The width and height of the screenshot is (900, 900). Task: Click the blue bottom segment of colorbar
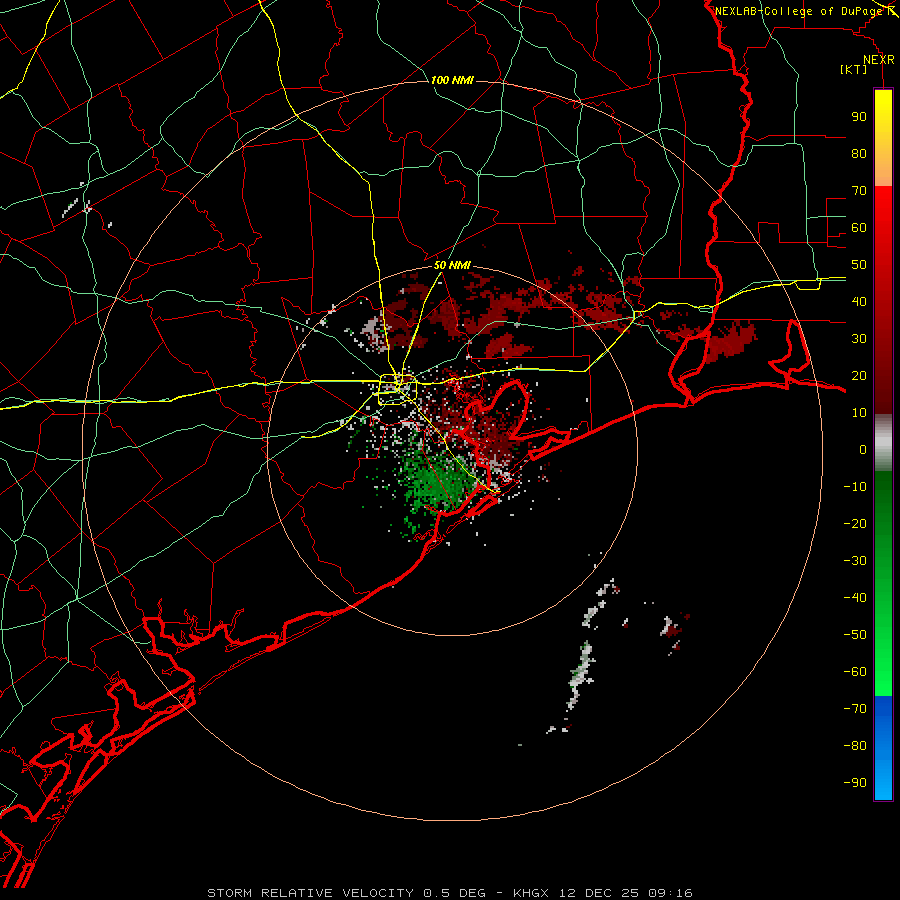883,748
